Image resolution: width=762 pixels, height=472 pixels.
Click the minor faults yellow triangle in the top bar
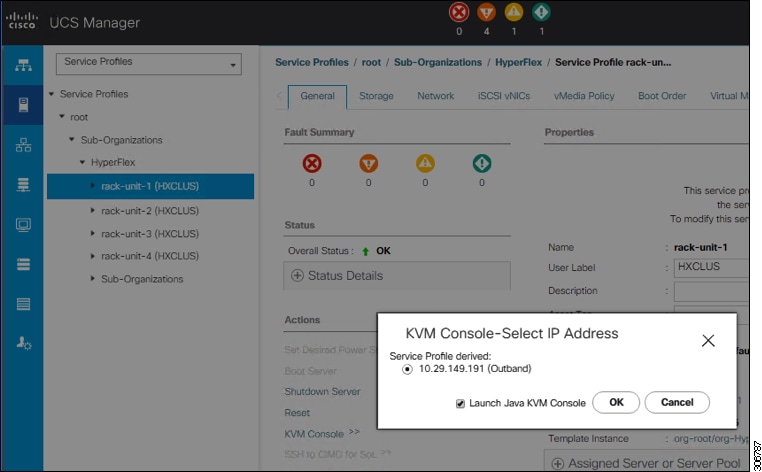[514, 12]
